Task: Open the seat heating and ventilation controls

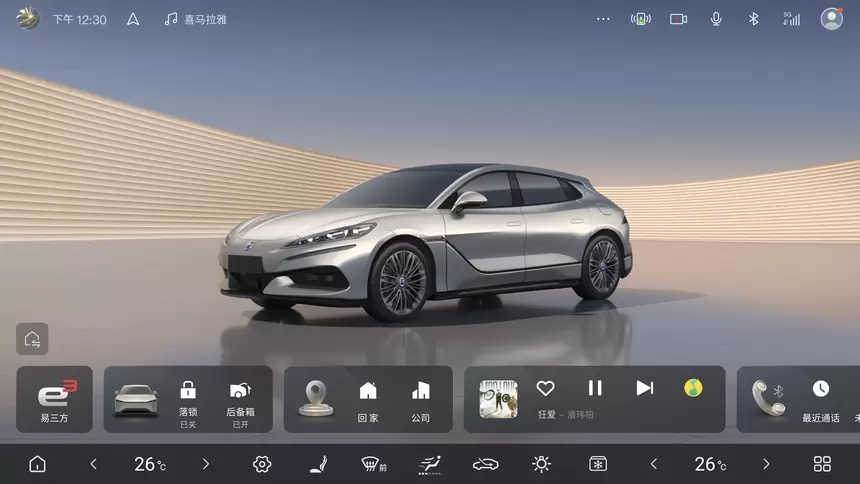Action: tap(318, 464)
